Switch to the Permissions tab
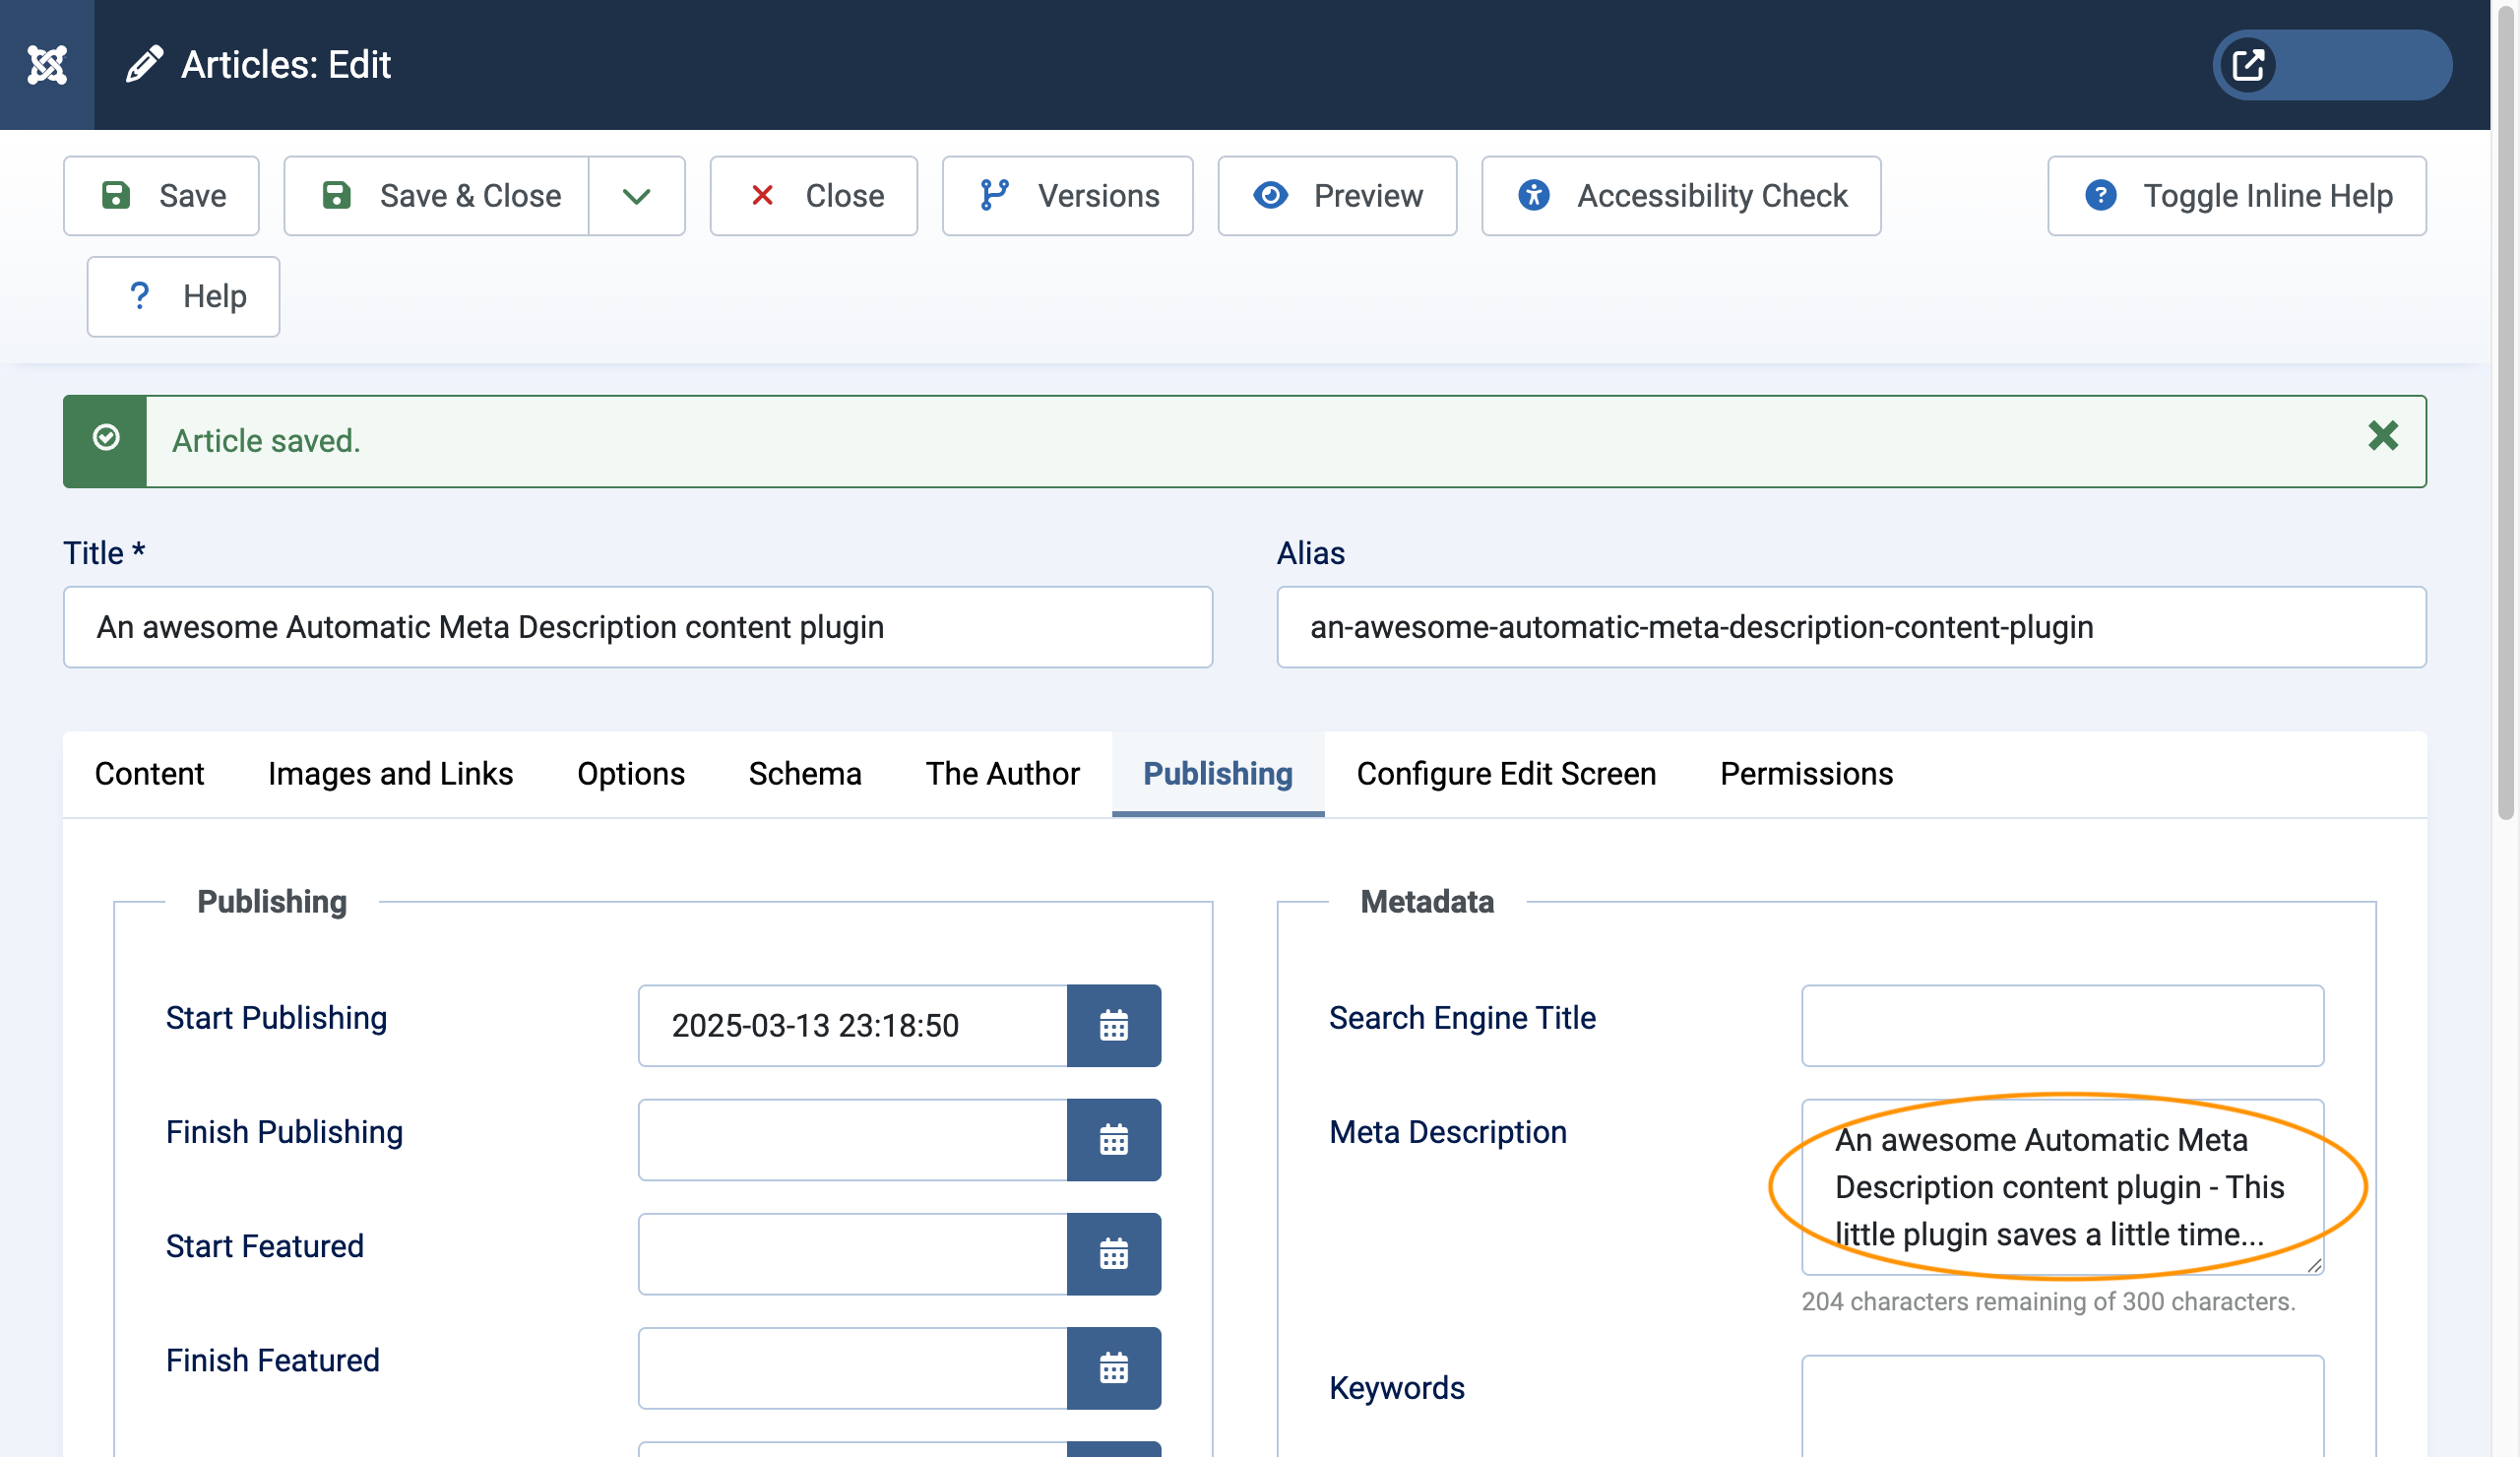2520x1457 pixels. (1805, 773)
